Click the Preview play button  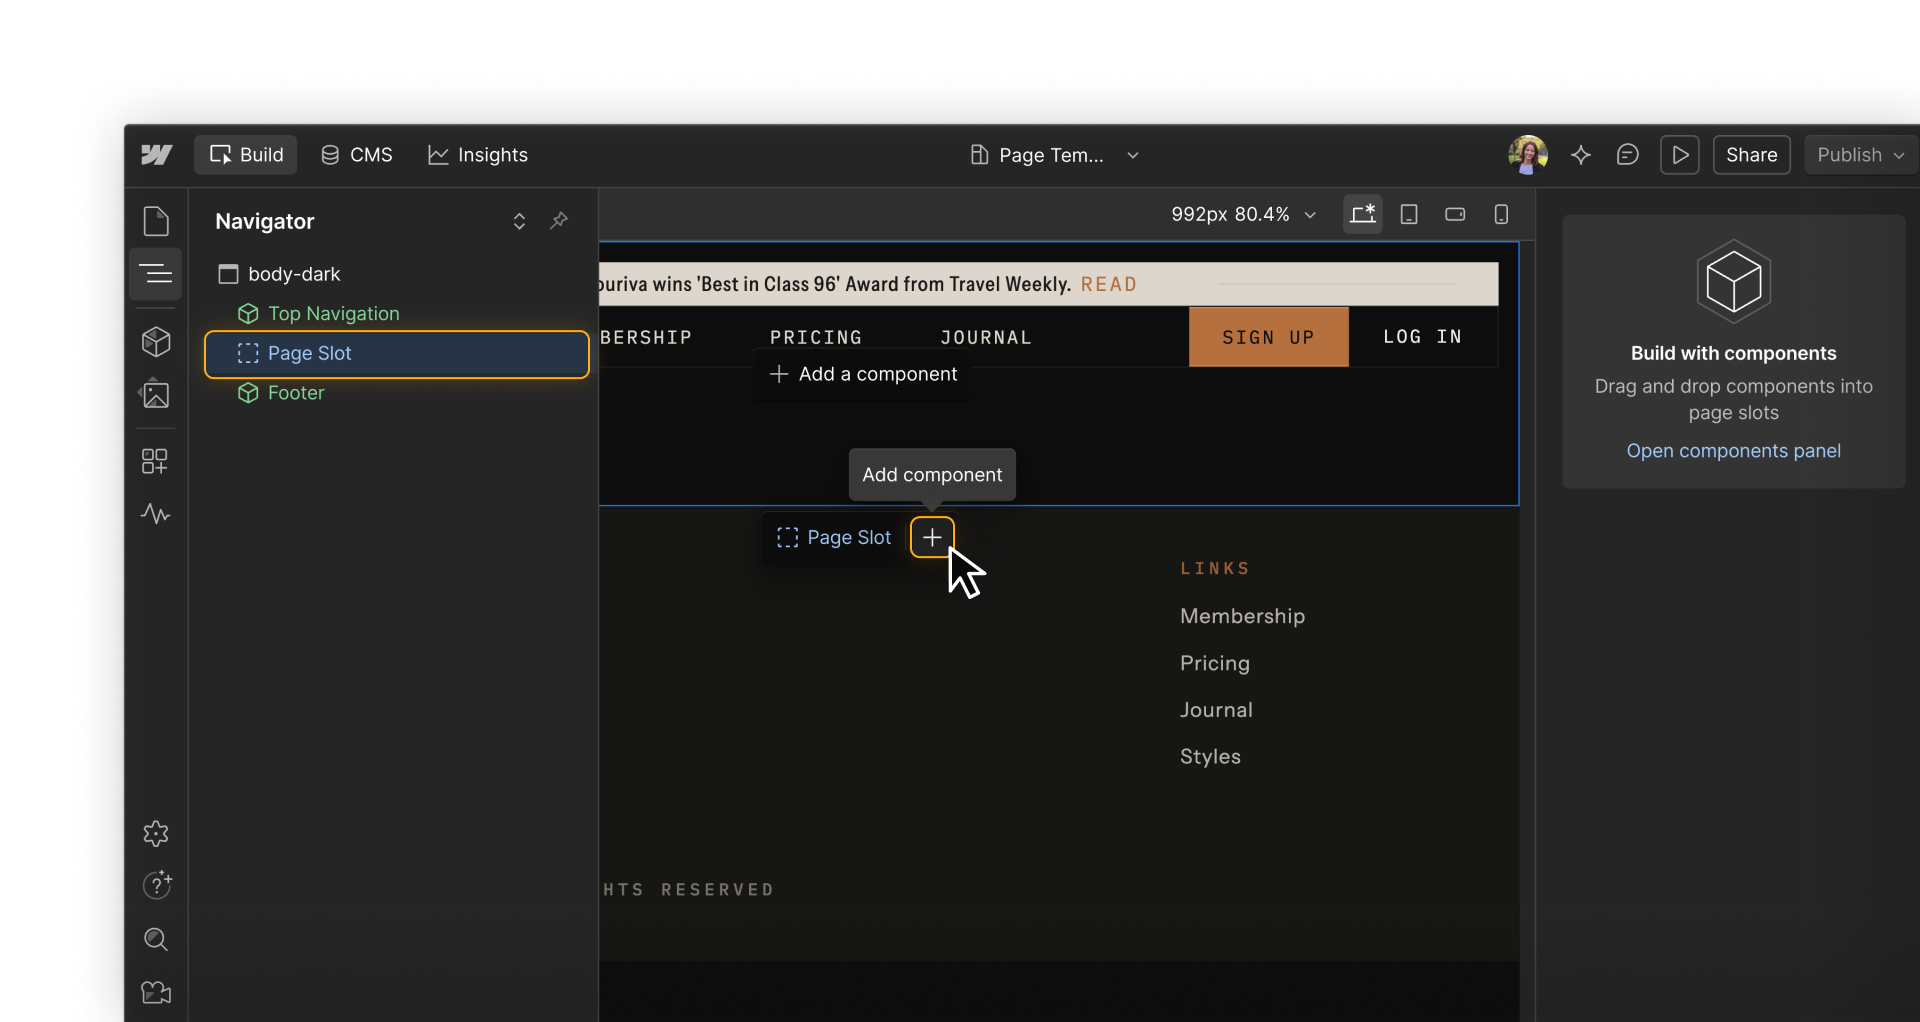[1680, 155]
